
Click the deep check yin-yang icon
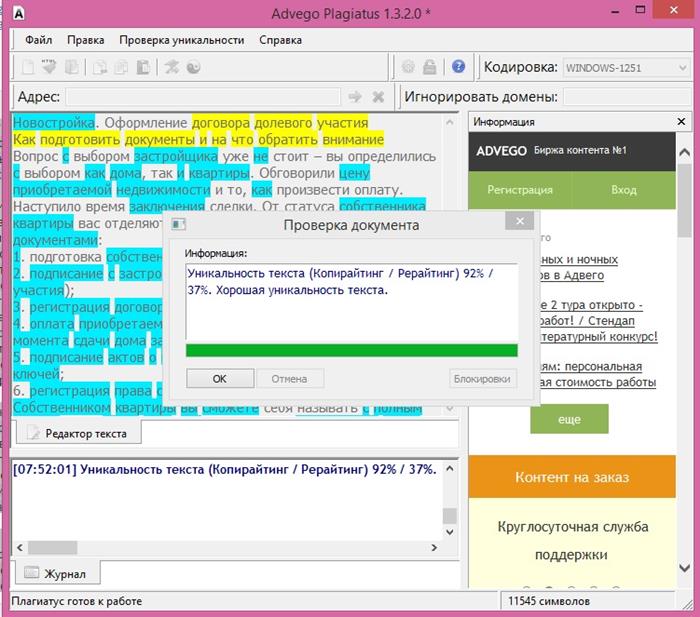point(193,67)
